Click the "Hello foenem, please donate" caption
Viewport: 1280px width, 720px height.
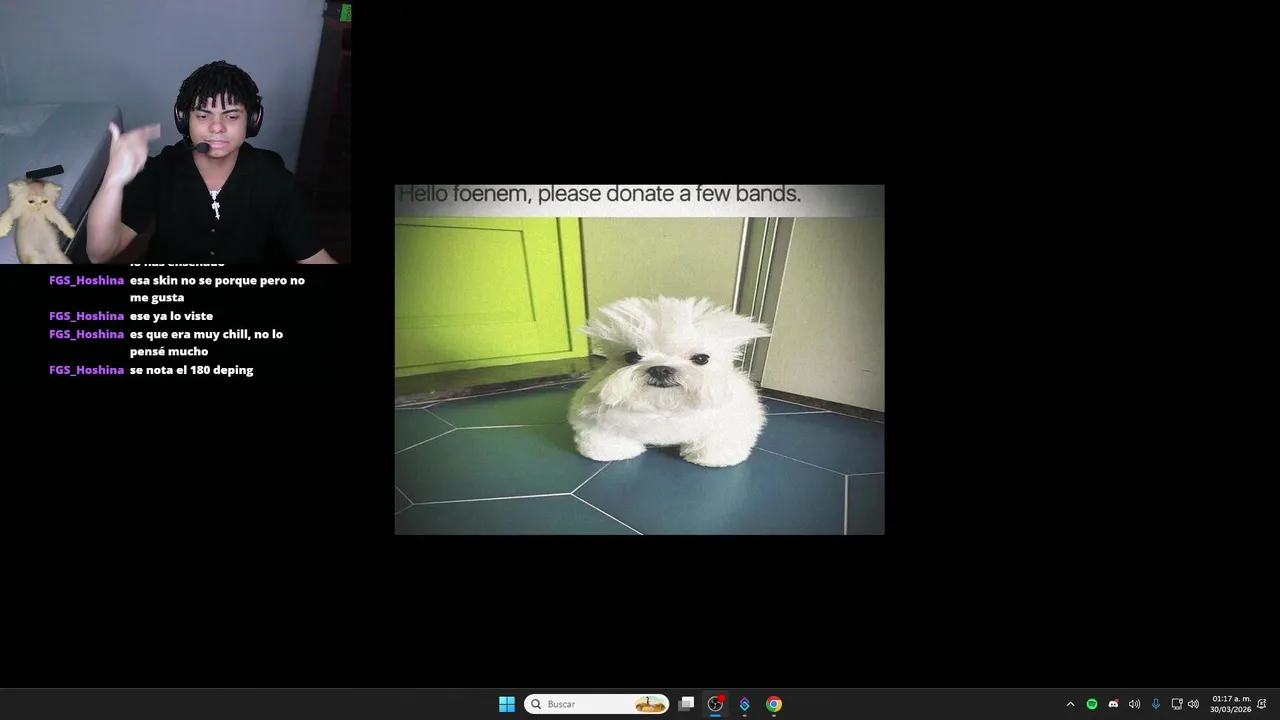point(600,194)
